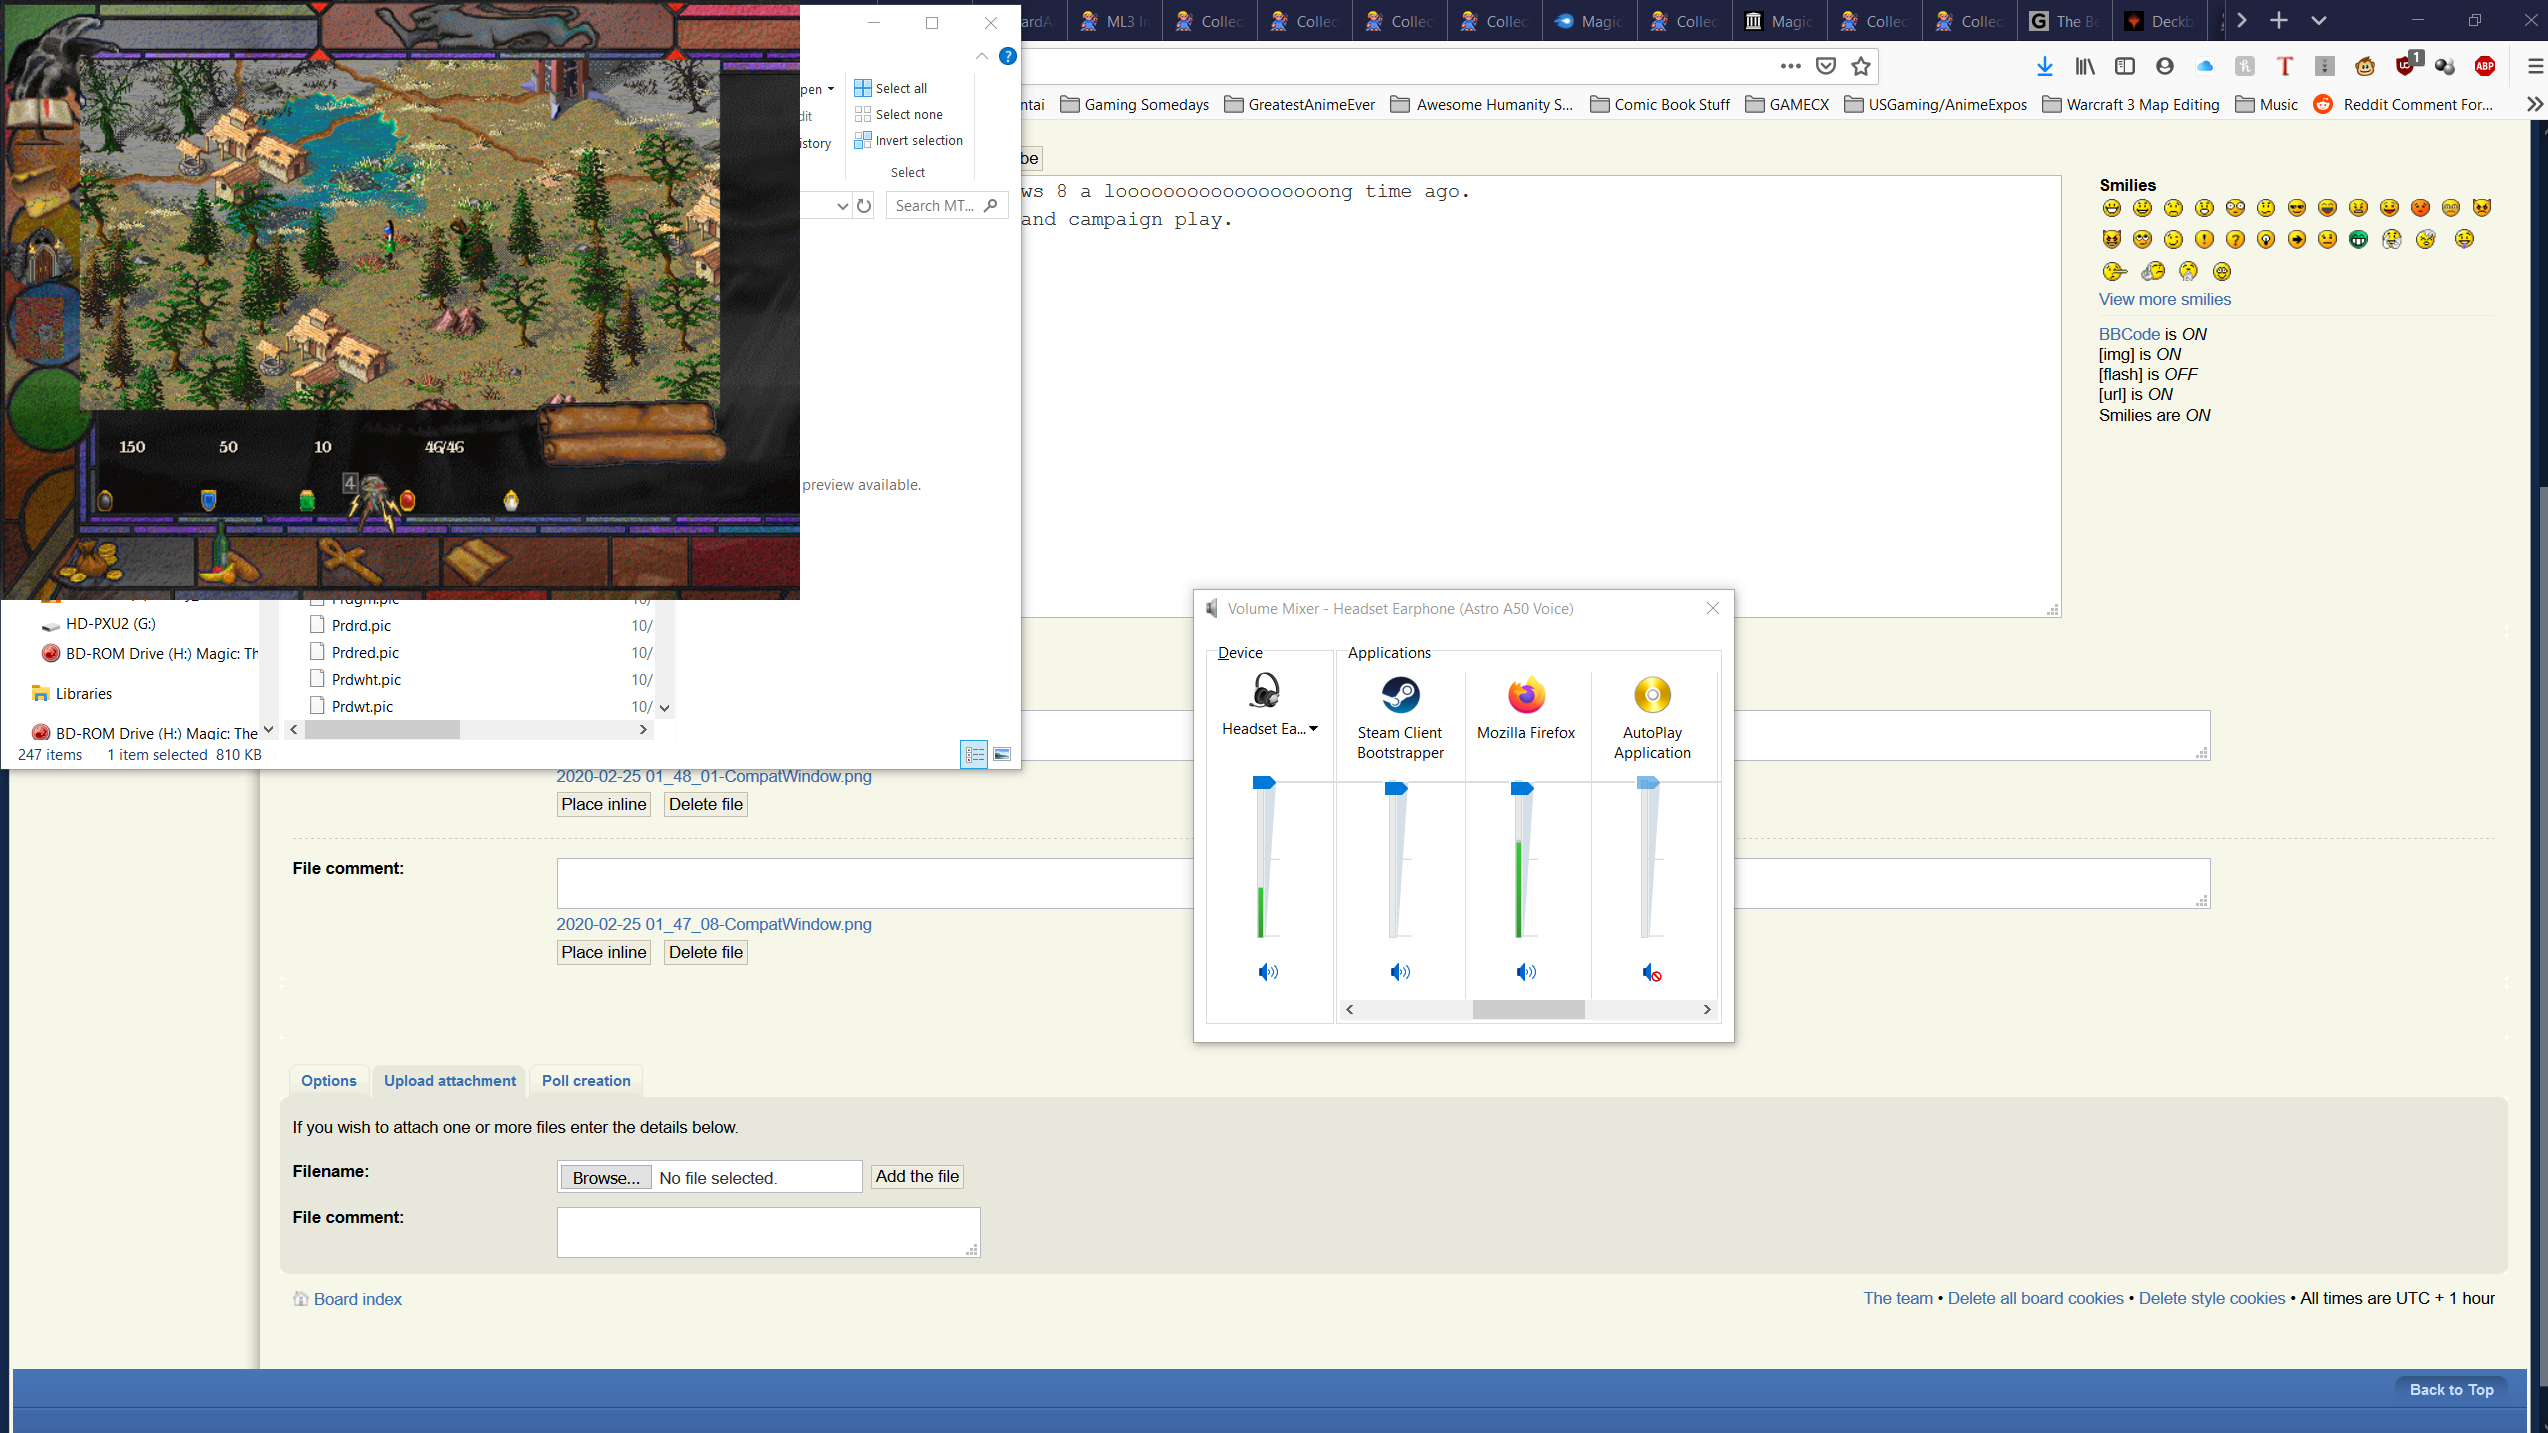The image size is (2548, 1433).
Task: Refresh the File Explorer address bar
Action: pos(864,206)
